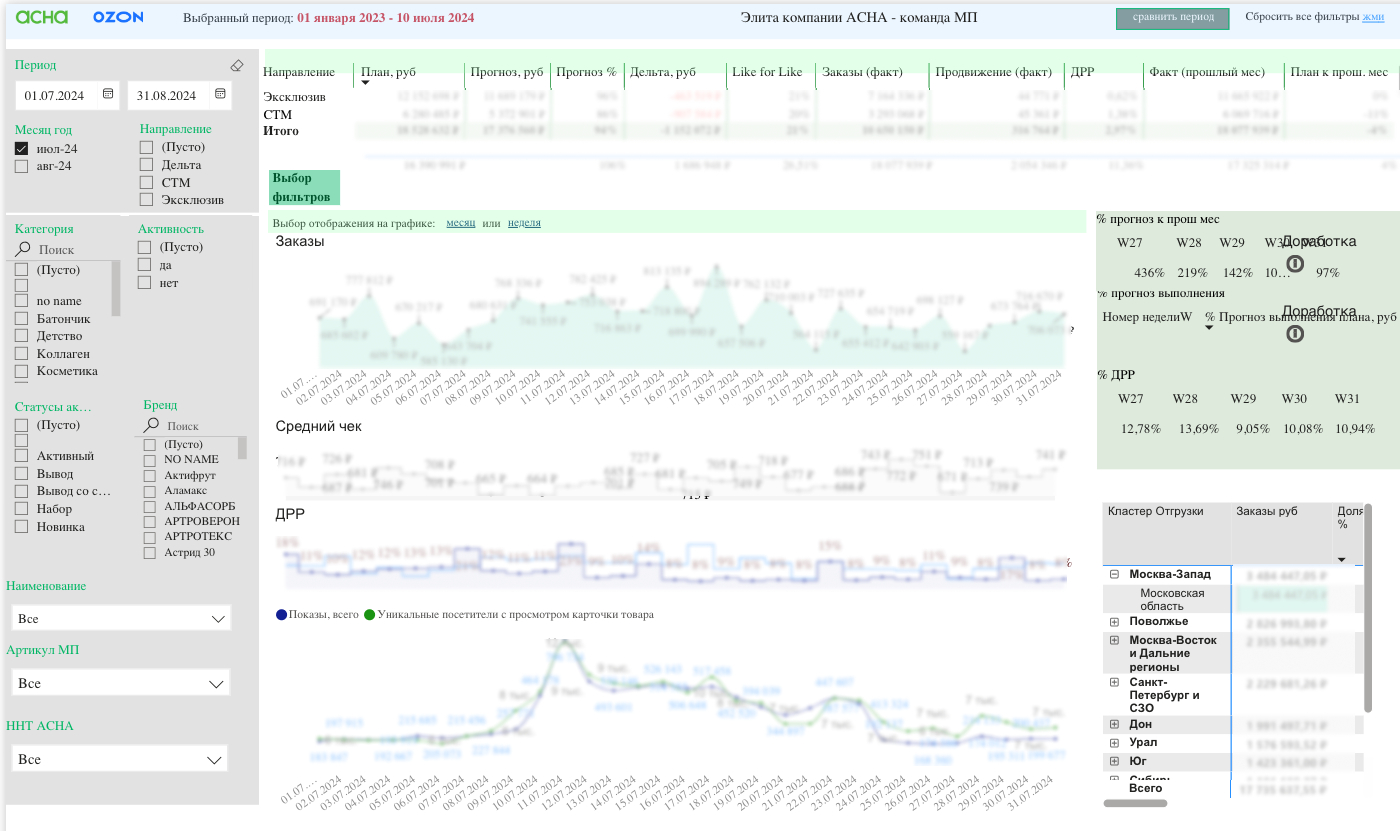The image size is (1400, 831).
Task: Switch chart display to месяц
Action: click(x=460, y=223)
